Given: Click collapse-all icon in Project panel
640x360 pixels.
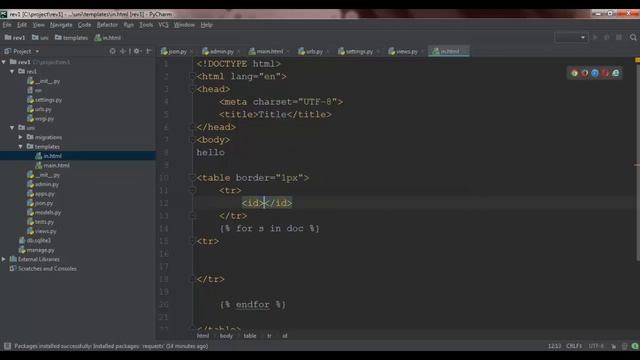Looking at the screenshot, I should pos(123,51).
